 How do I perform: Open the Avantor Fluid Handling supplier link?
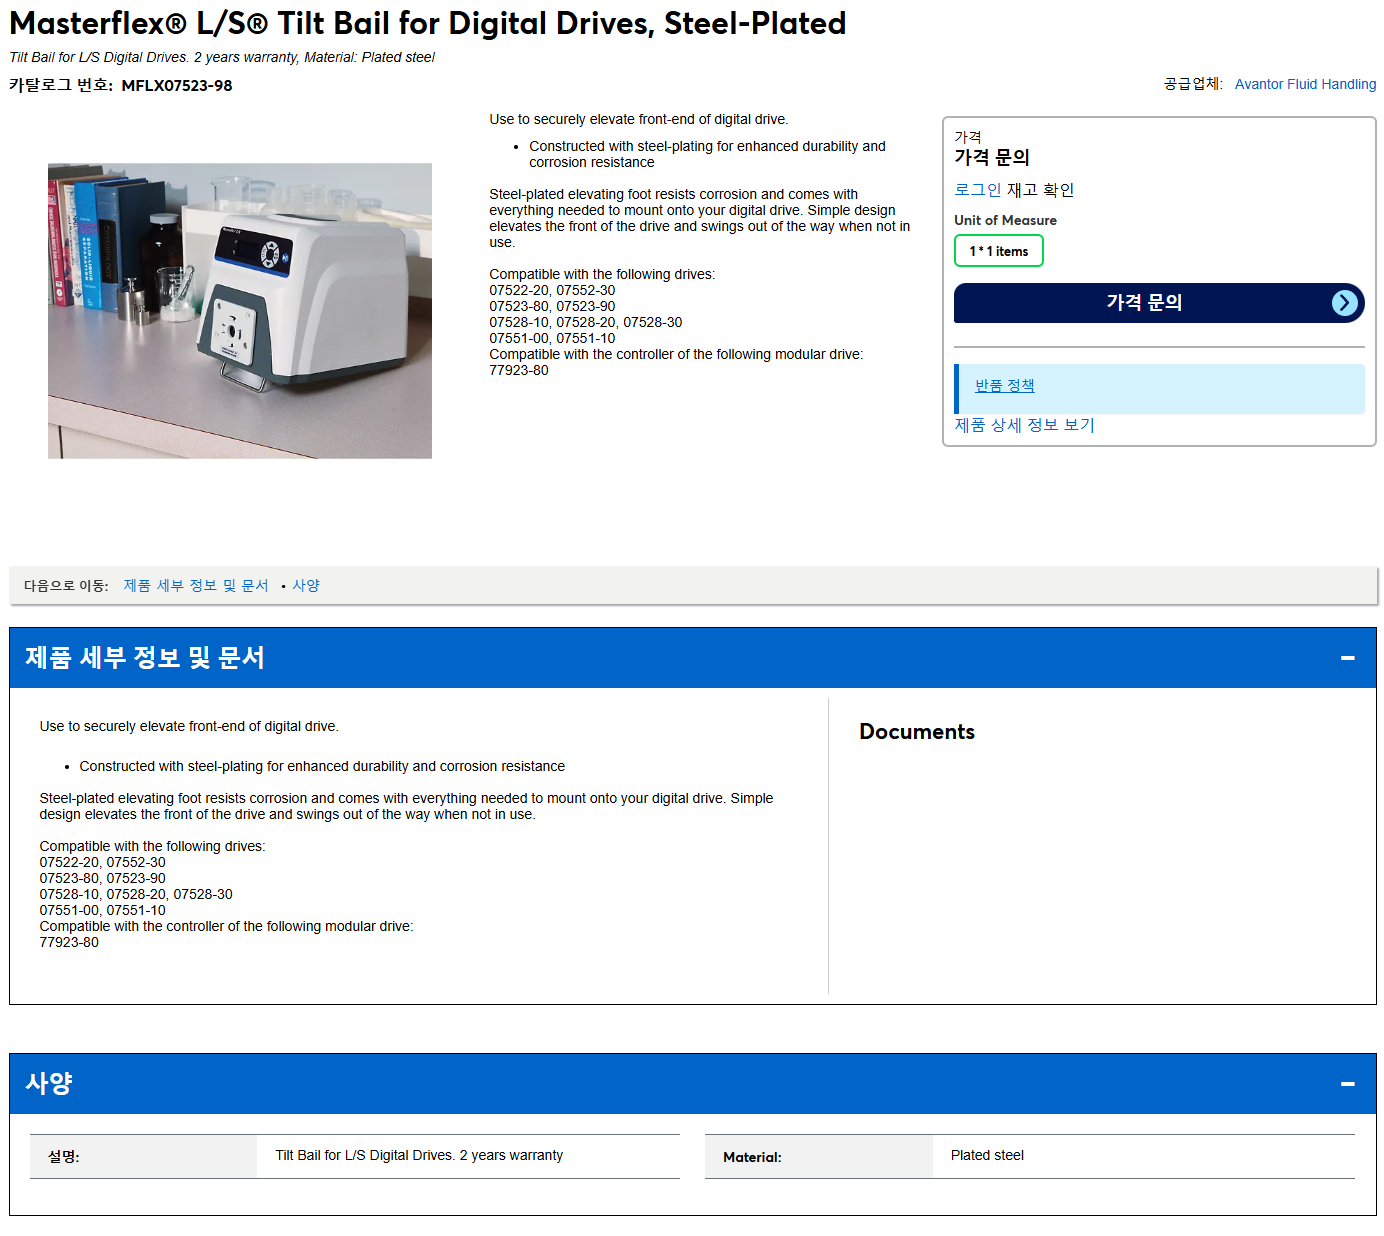pos(1305,84)
